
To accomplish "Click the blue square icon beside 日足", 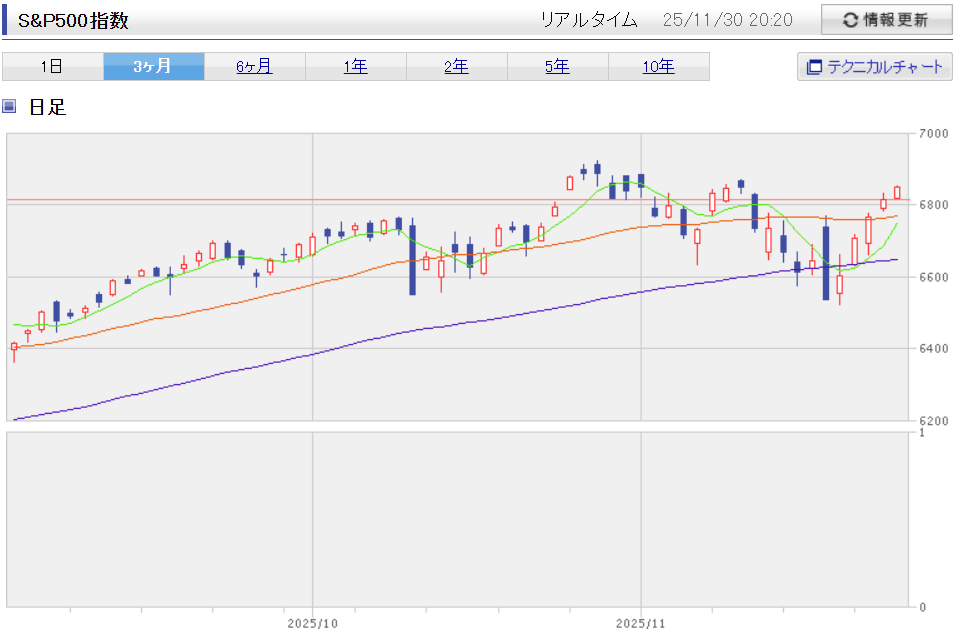I will [10, 106].
